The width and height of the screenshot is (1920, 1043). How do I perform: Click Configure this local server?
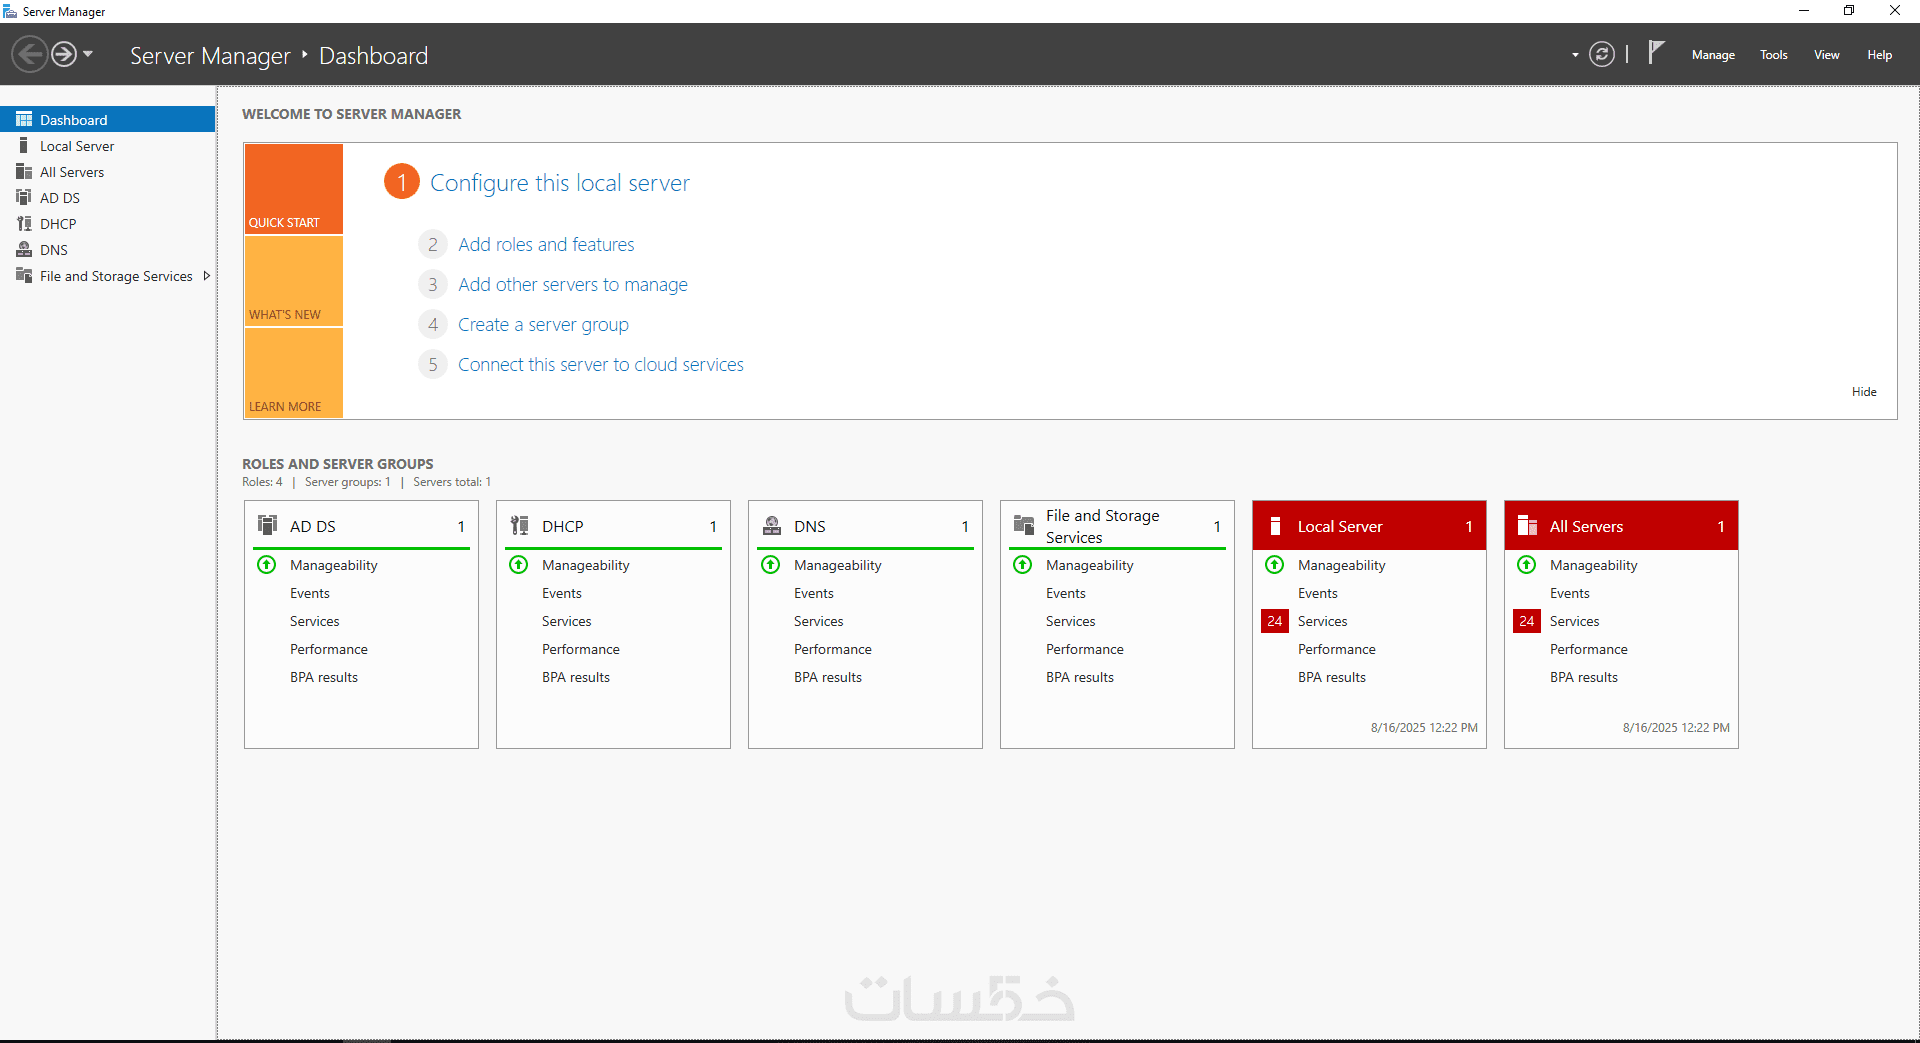point(560,183)
